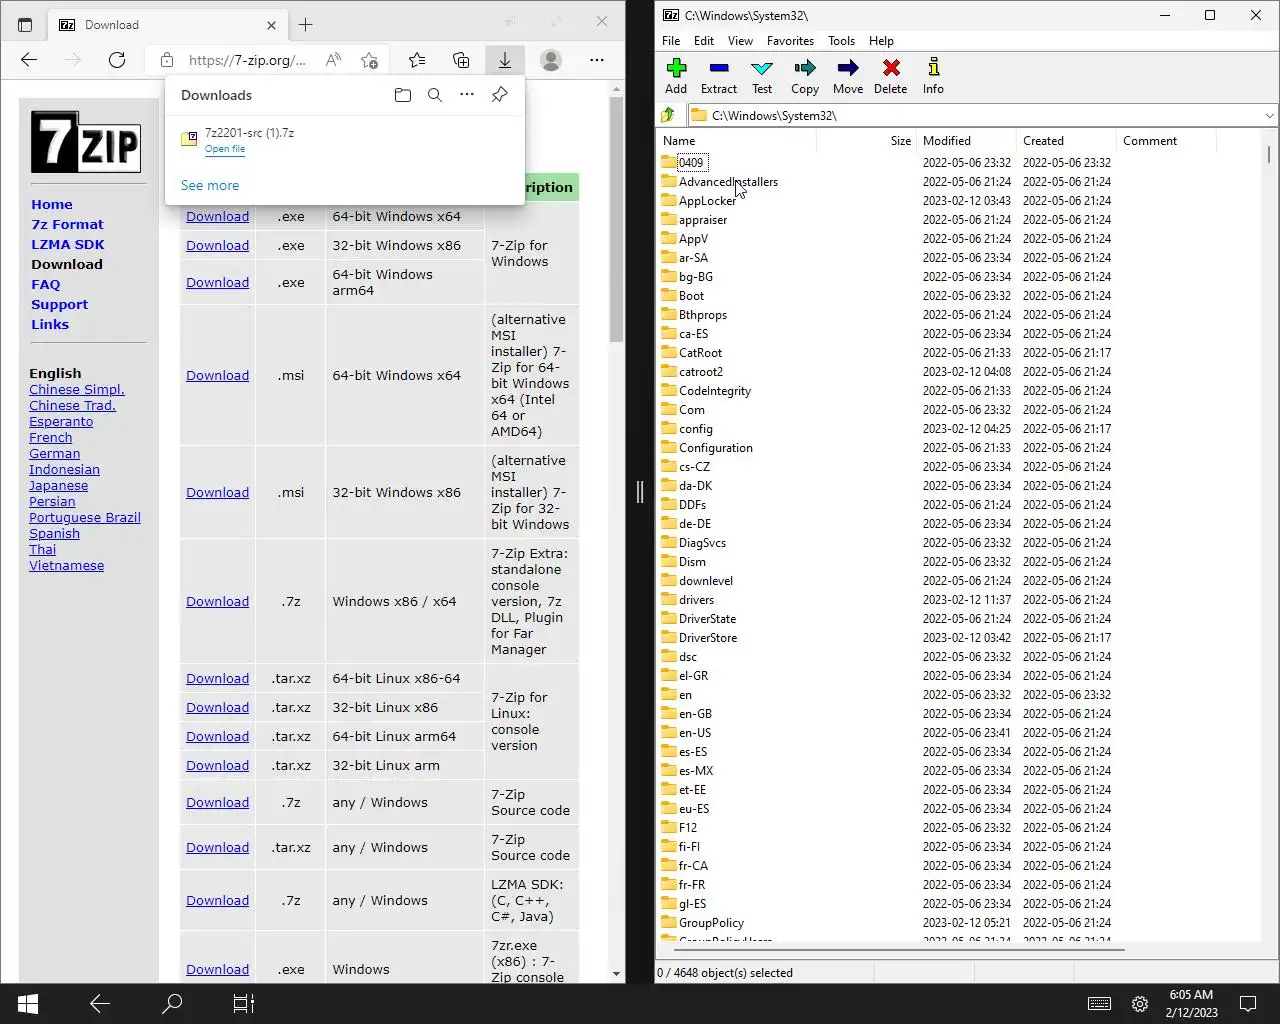This screenshot has width=1280, height=1024.
Task: Select the AppLocker folder in 7-Zip
Action: click(707, 200)
